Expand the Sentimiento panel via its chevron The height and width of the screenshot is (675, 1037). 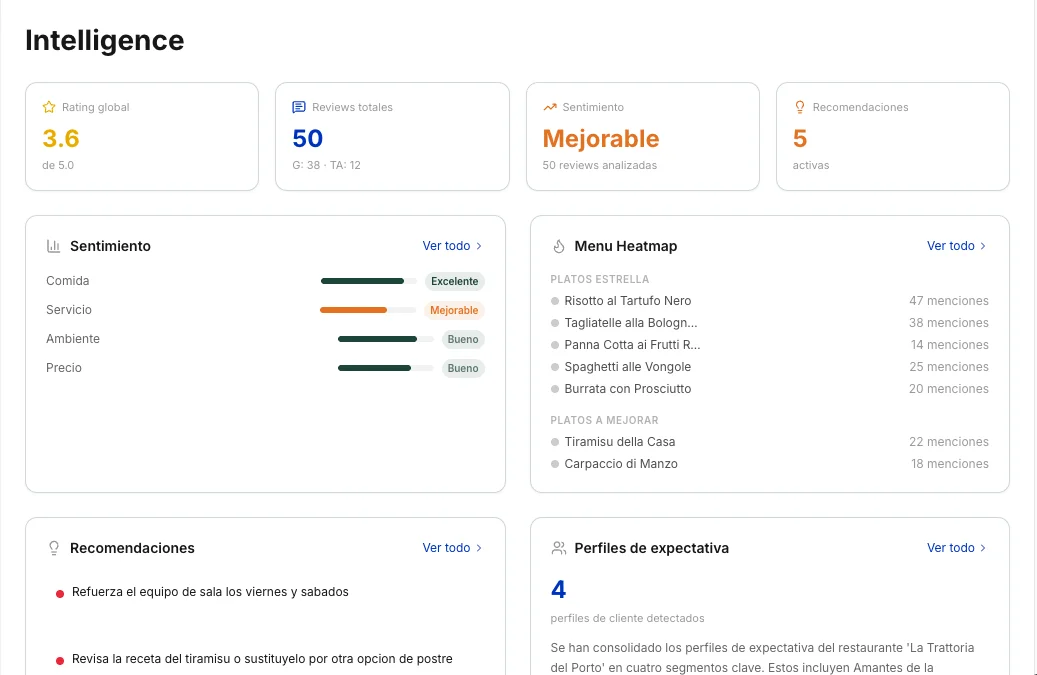[x=478, y=246]
